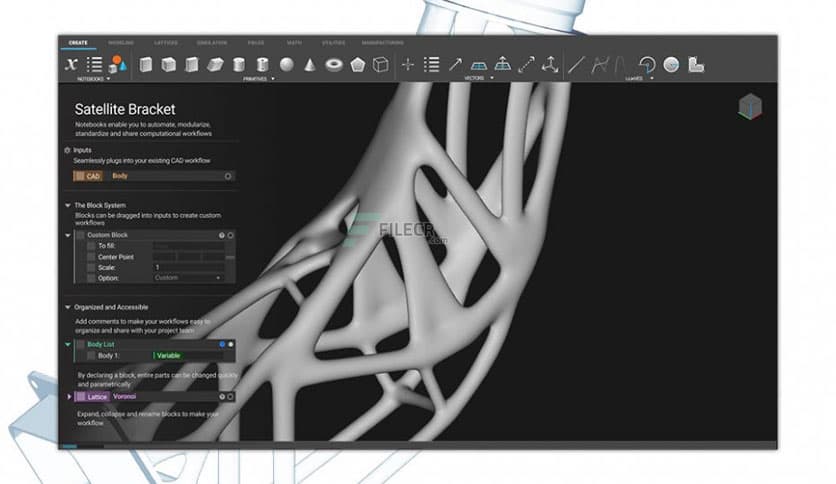Select the second cube primitive icon
This screenshot has height=484, width=836.
(x=169, y=64)
